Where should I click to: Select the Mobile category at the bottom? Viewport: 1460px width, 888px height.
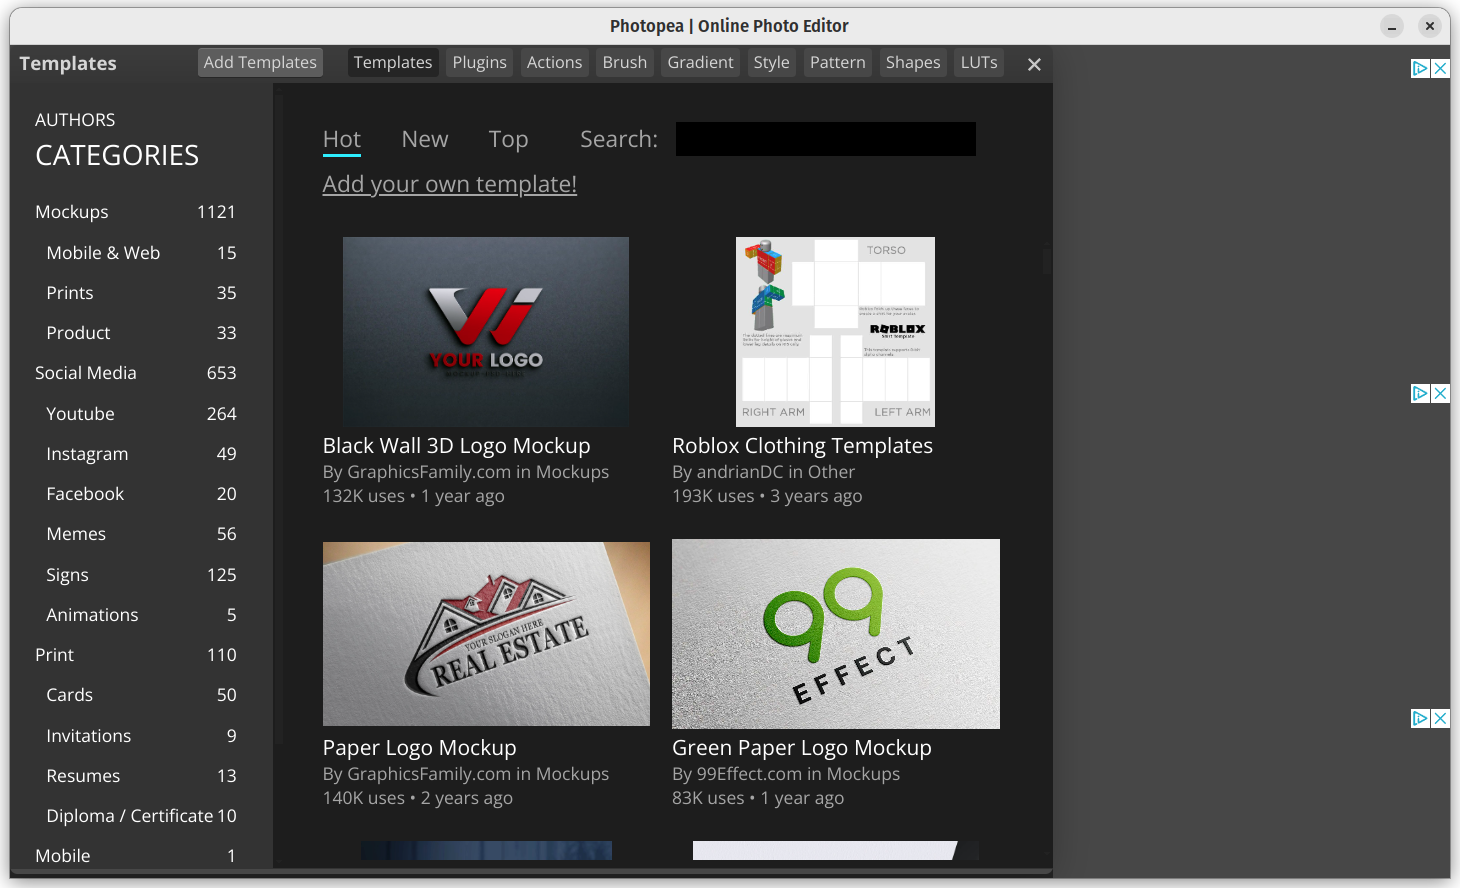135,856
